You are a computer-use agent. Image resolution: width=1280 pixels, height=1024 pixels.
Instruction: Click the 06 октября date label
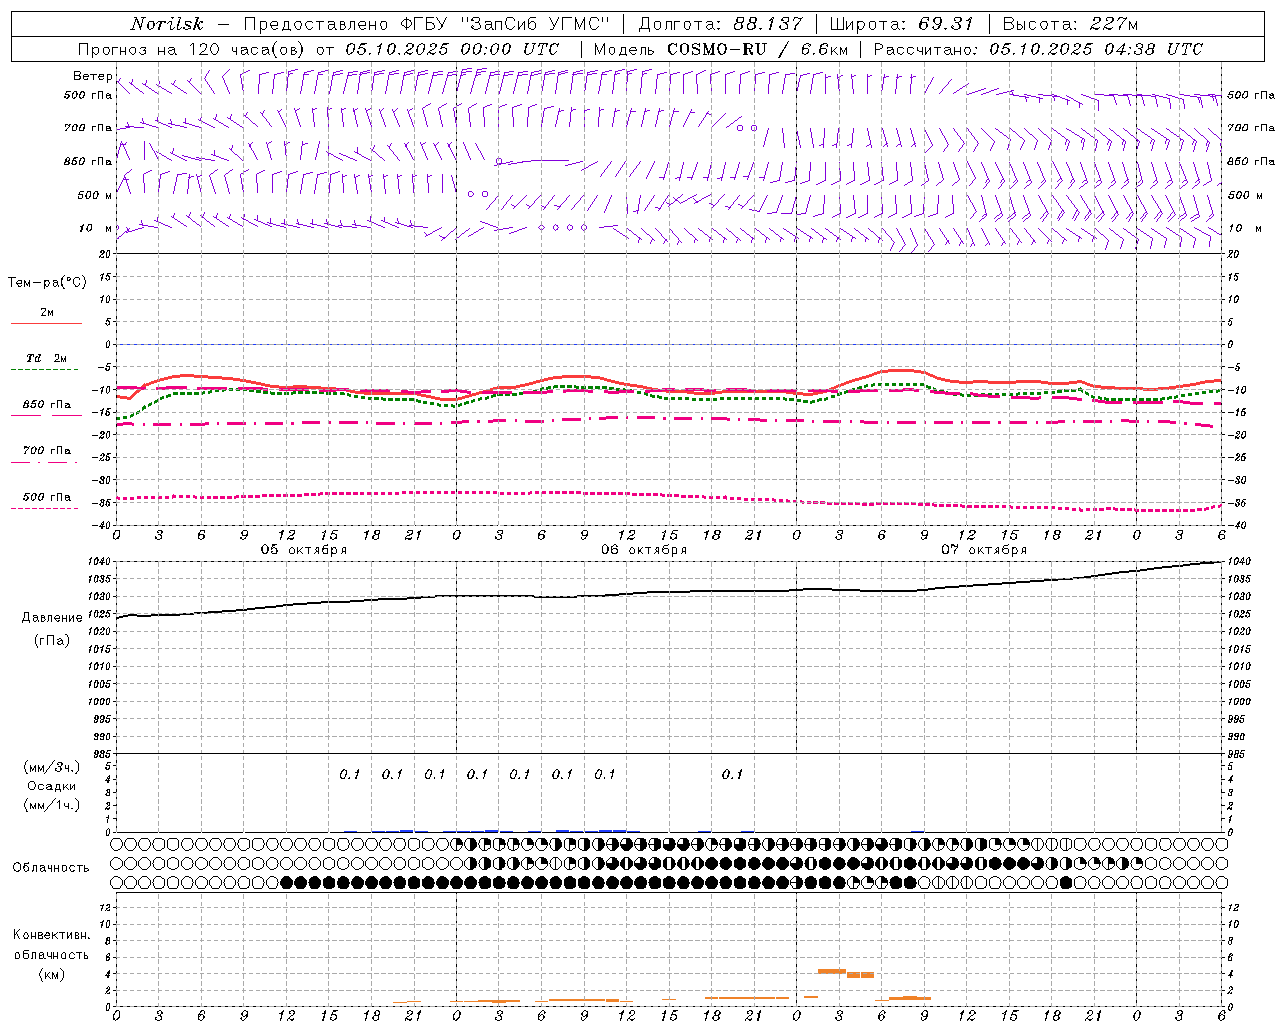[644, 550]
